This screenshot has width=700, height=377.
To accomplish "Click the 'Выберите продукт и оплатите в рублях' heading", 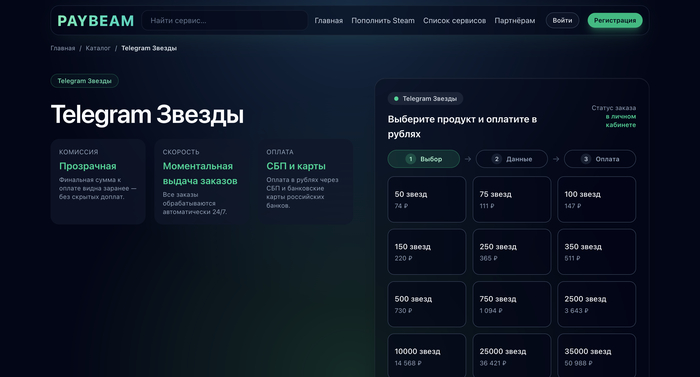I will [462, 126].
